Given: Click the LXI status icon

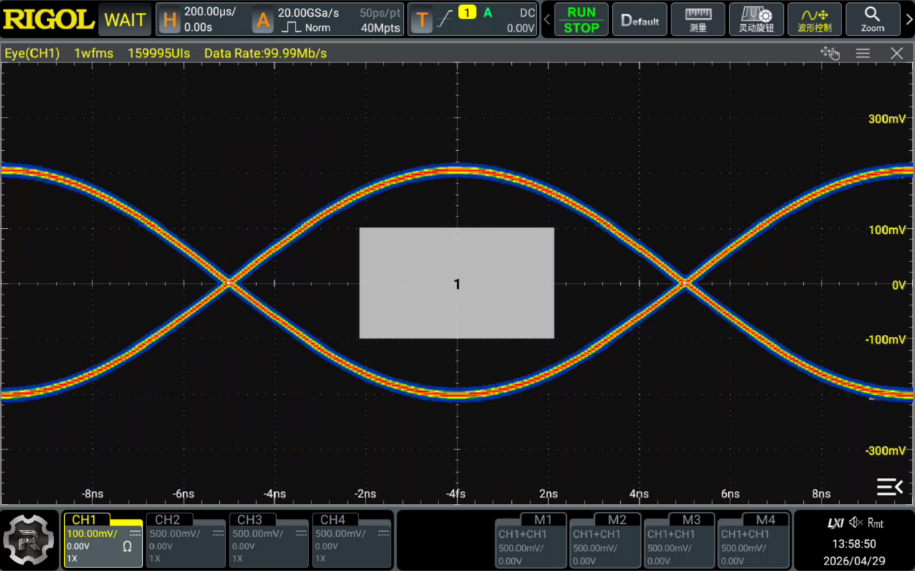Looking at the screenshot, I should [x=836, y=523].
